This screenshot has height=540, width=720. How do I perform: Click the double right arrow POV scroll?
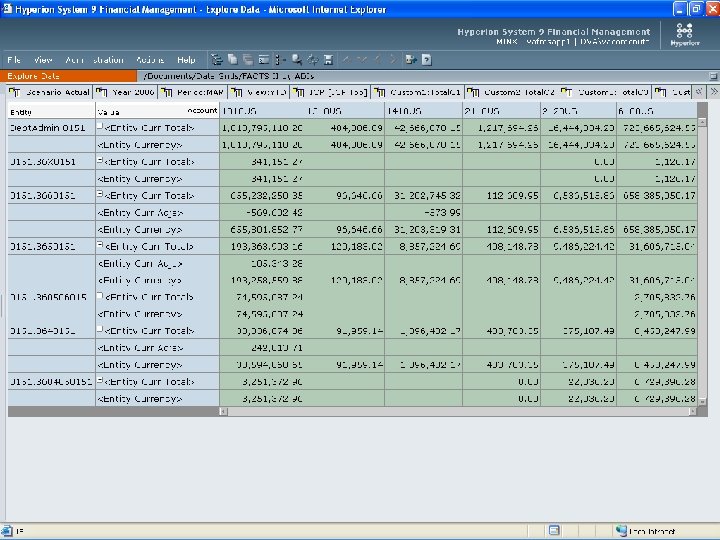point(713,92)
